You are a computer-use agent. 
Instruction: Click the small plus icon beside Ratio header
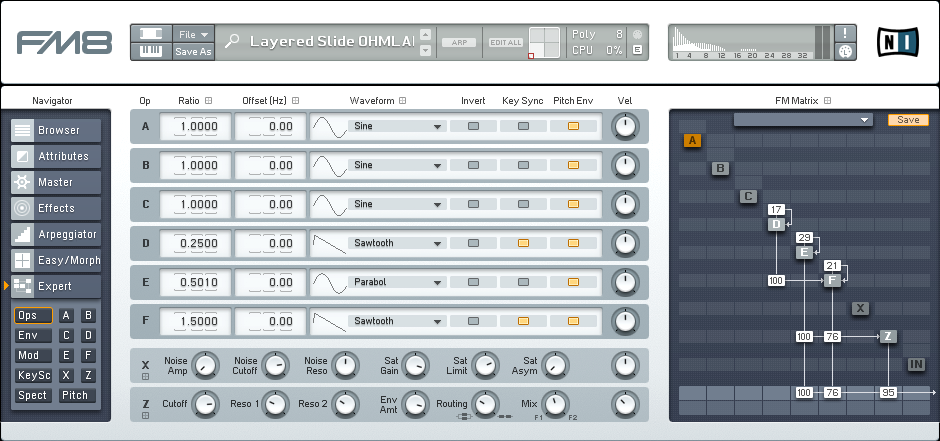pyautogui.click(x=209, y=101)
